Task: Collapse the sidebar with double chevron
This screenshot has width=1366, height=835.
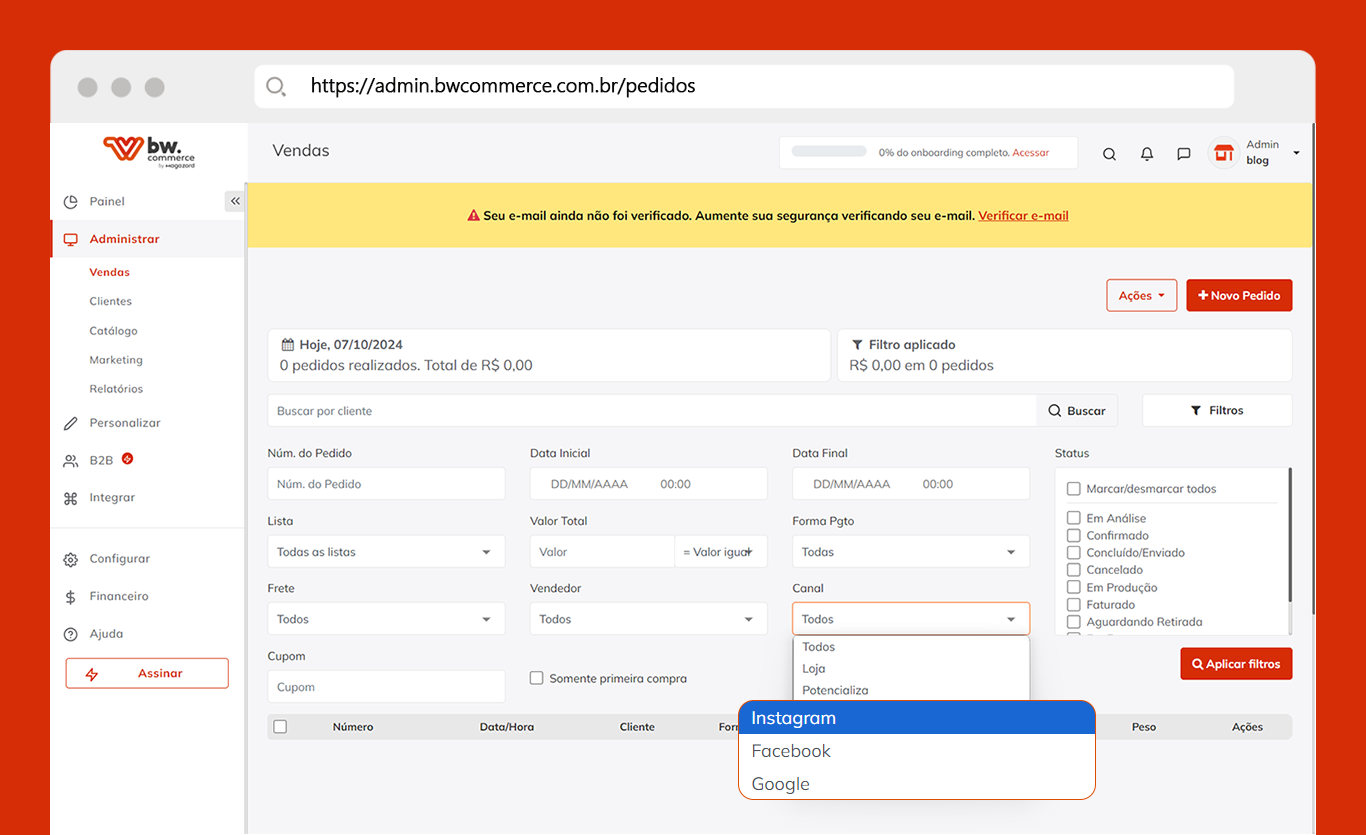Action: coord(235,201)
